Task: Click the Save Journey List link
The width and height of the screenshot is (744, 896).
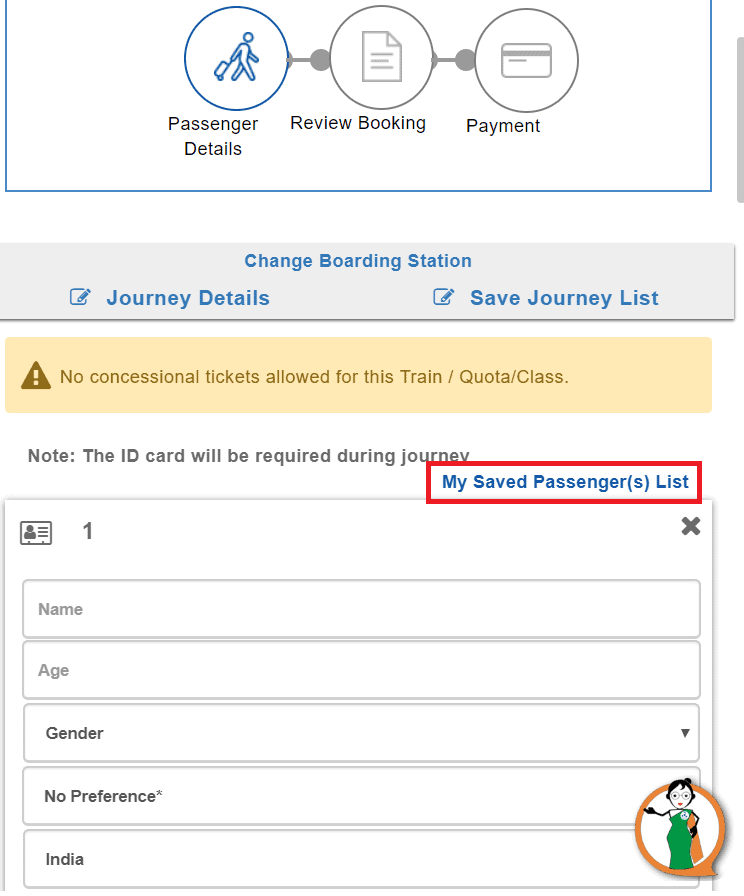Action: [564, 298]
